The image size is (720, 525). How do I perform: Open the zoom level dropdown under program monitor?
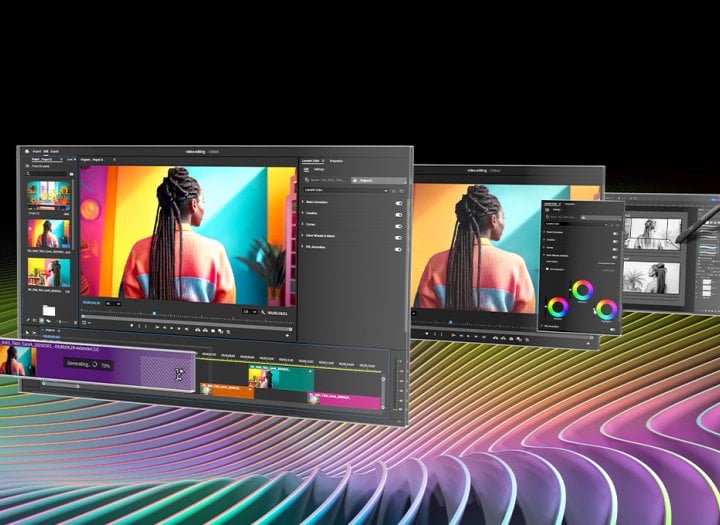113,304
